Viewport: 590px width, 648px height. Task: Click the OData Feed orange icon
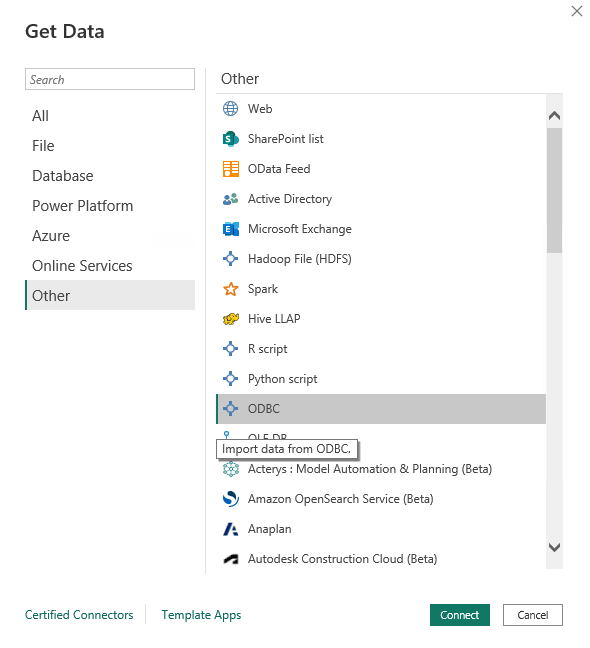(231, 169)
